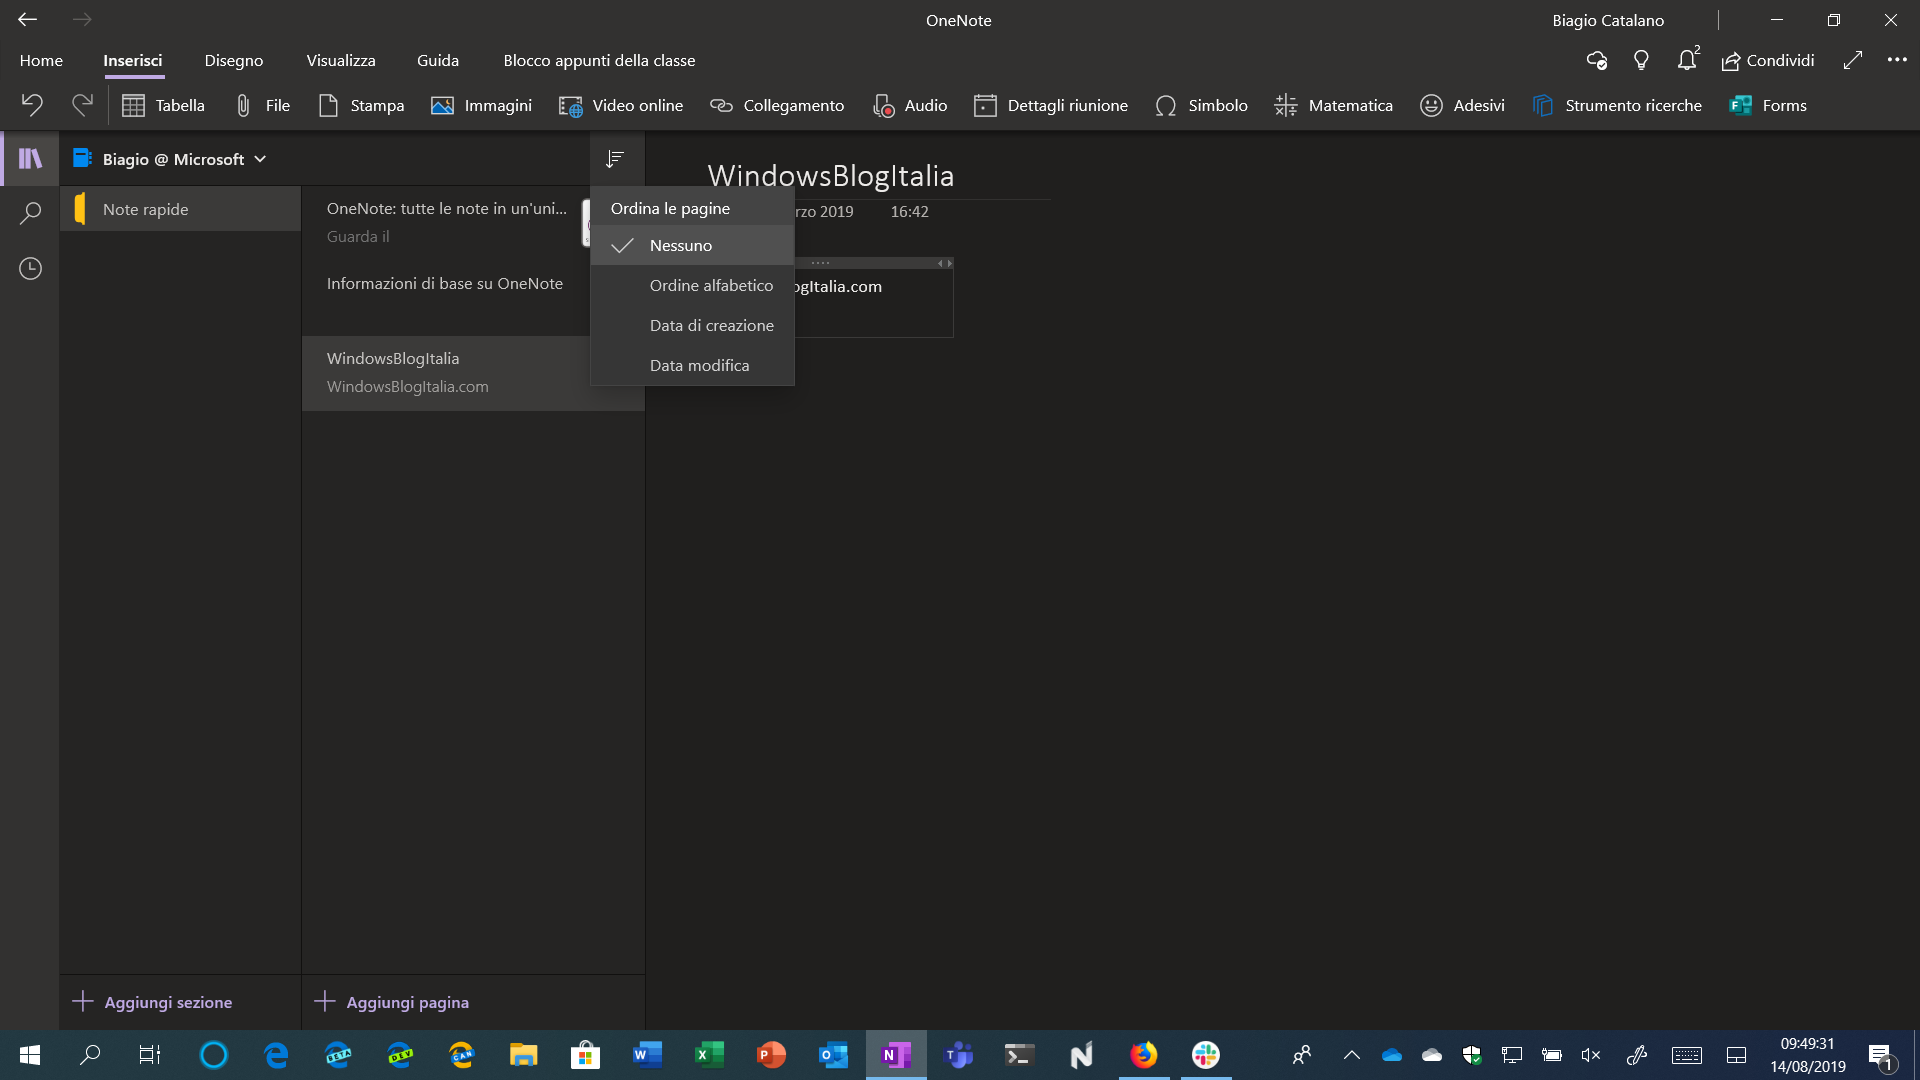The height and width of the screenshot is (1080, 1920).
Task: Click the Redo arrow icon
Action: [82, 105]
